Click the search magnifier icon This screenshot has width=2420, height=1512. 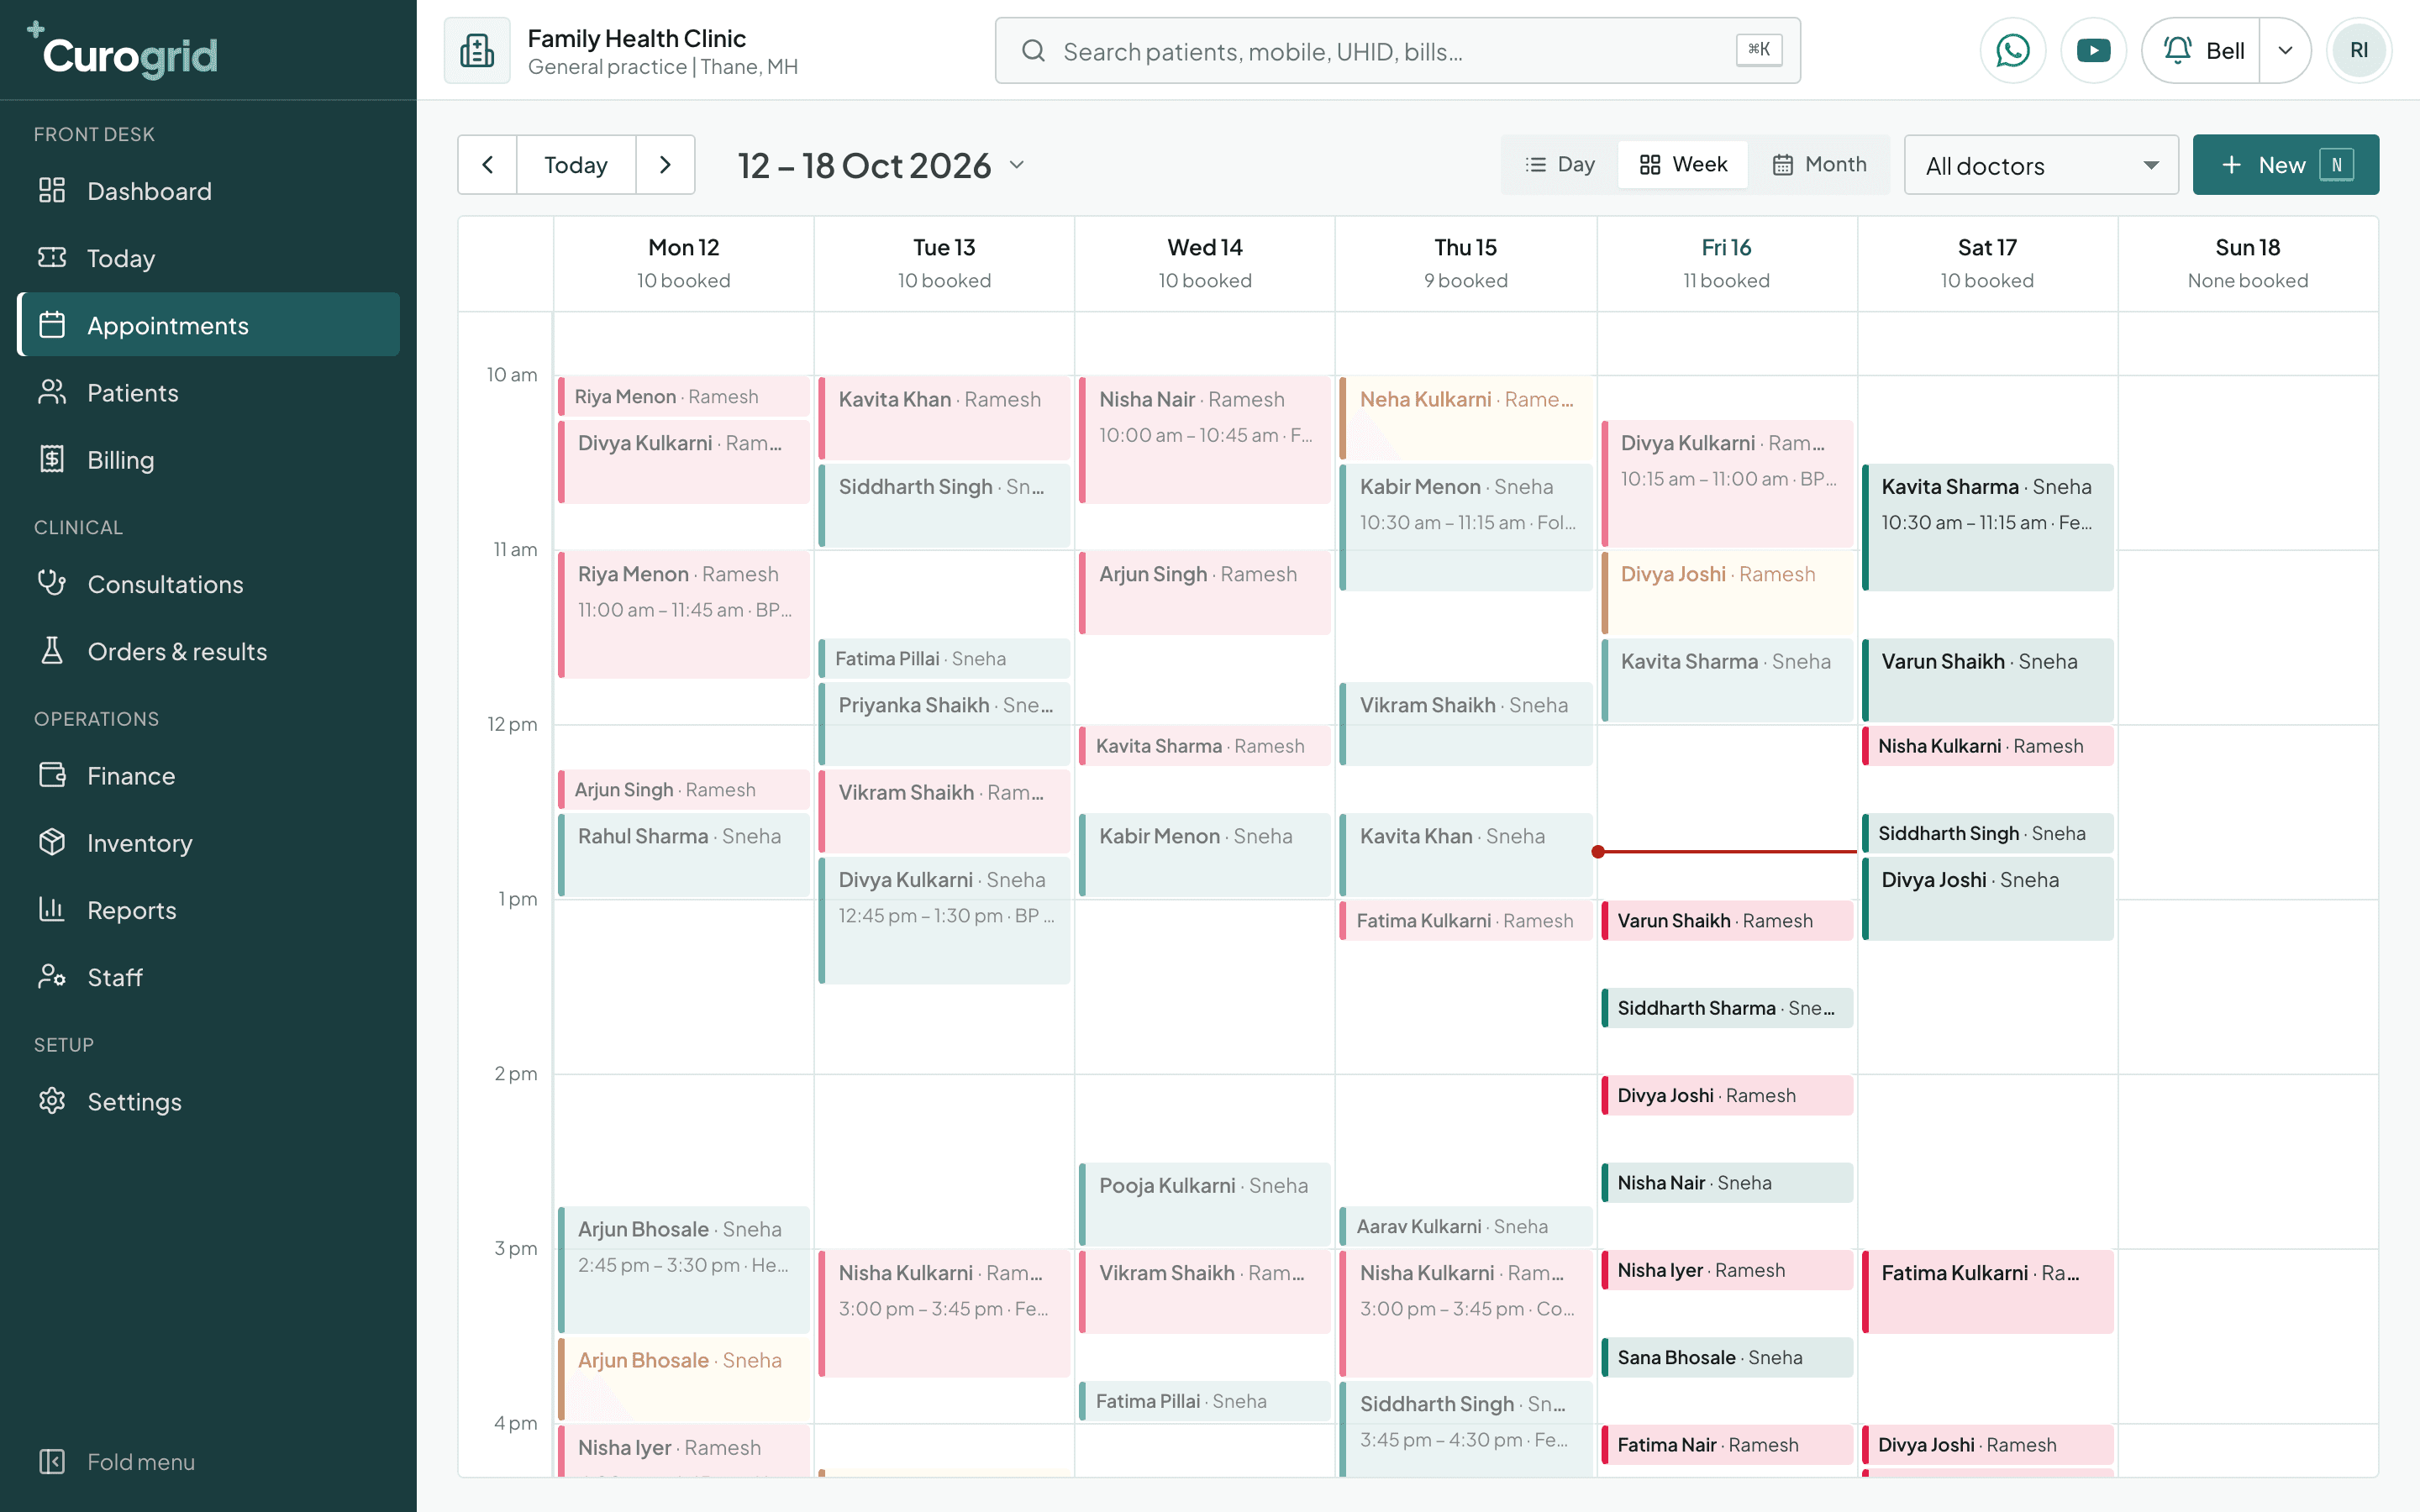(1033, 50)
